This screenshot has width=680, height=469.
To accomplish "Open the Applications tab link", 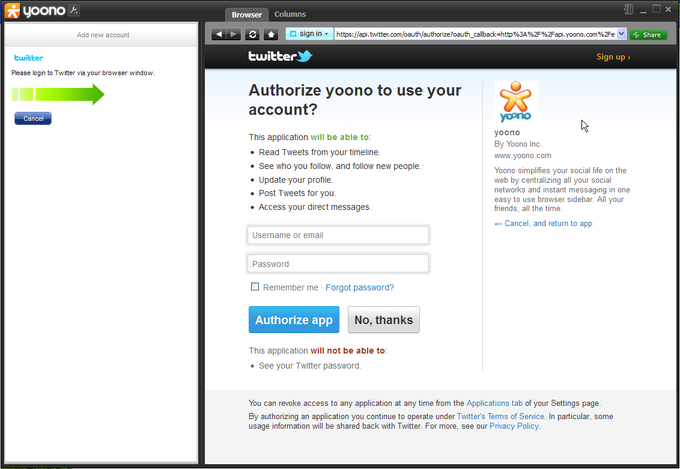I will (x=494, y=403).
